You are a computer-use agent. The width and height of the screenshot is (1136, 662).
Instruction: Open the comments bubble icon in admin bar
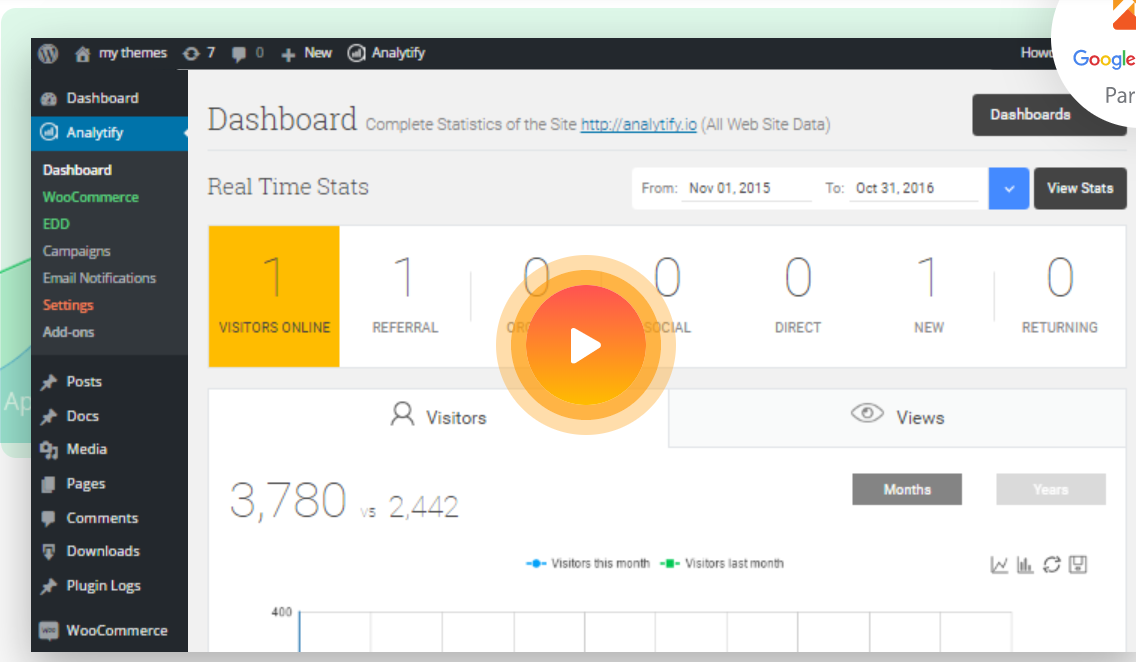[238, 54]
